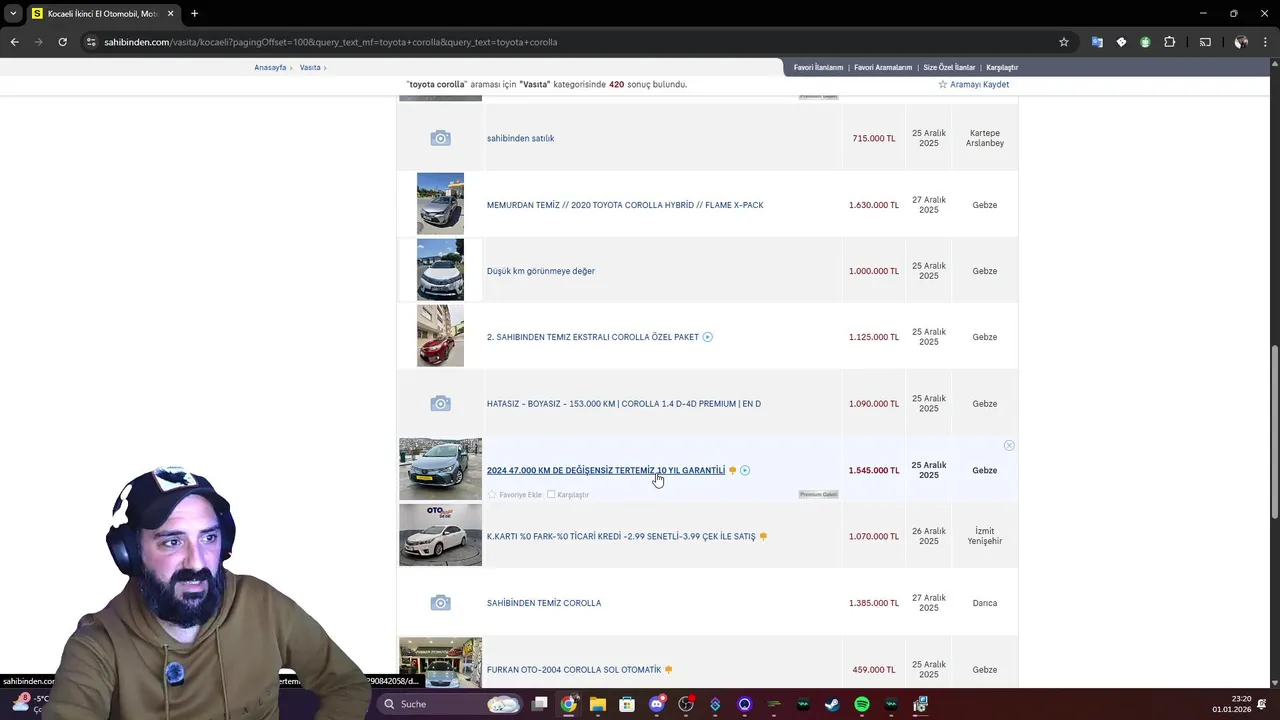Open the MEMURDAN TEMİZ 2020 Corolla Hybrid listing

pos(625,205)
